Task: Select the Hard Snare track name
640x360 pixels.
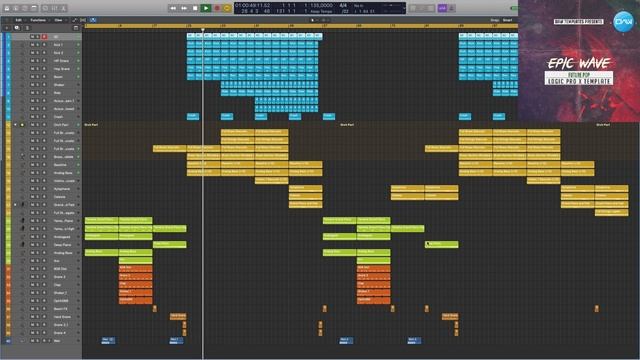Action: point(62,317)
